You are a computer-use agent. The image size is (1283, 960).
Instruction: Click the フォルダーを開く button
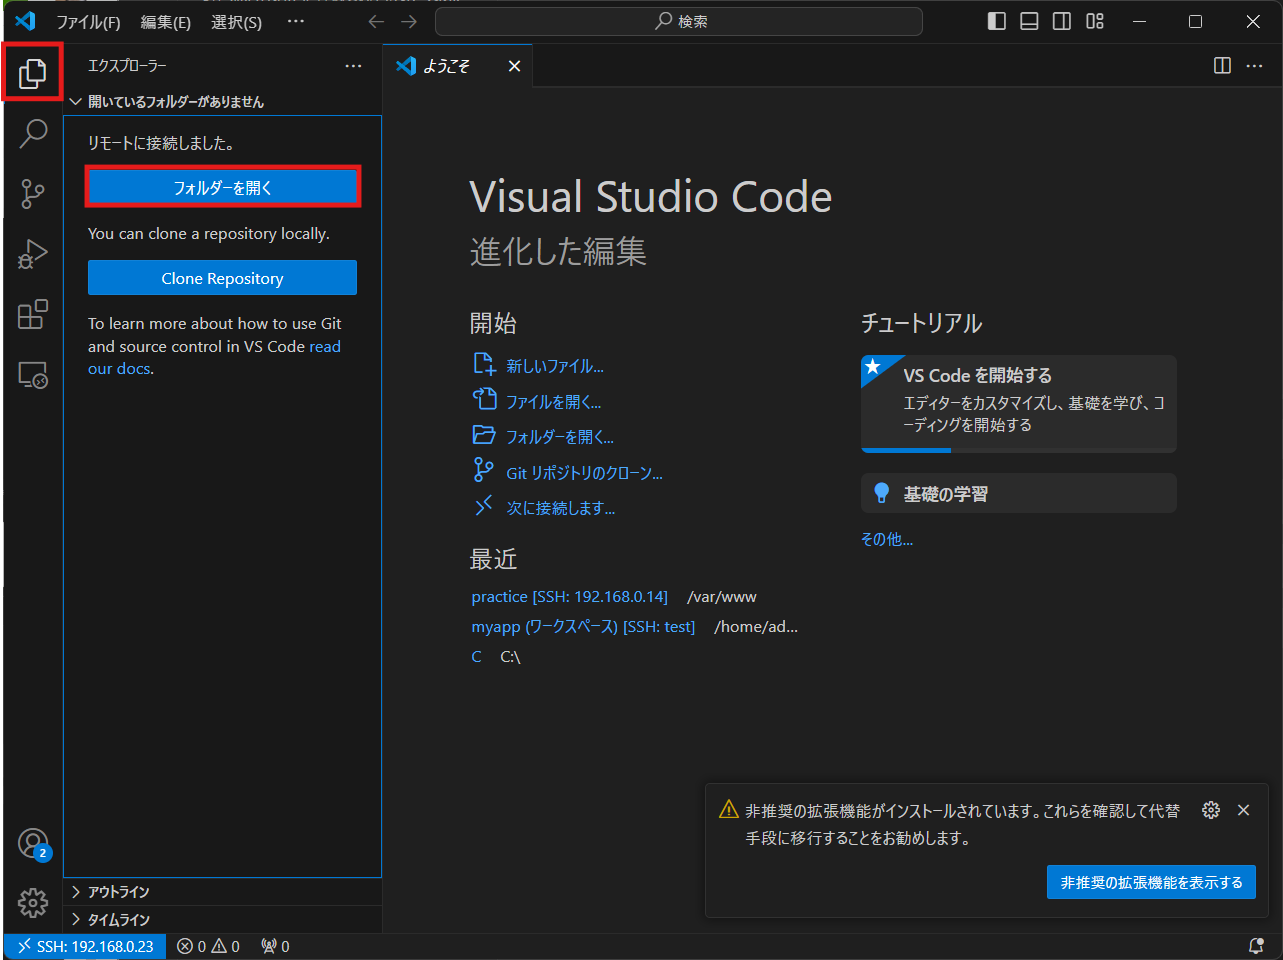pos(222,187)
